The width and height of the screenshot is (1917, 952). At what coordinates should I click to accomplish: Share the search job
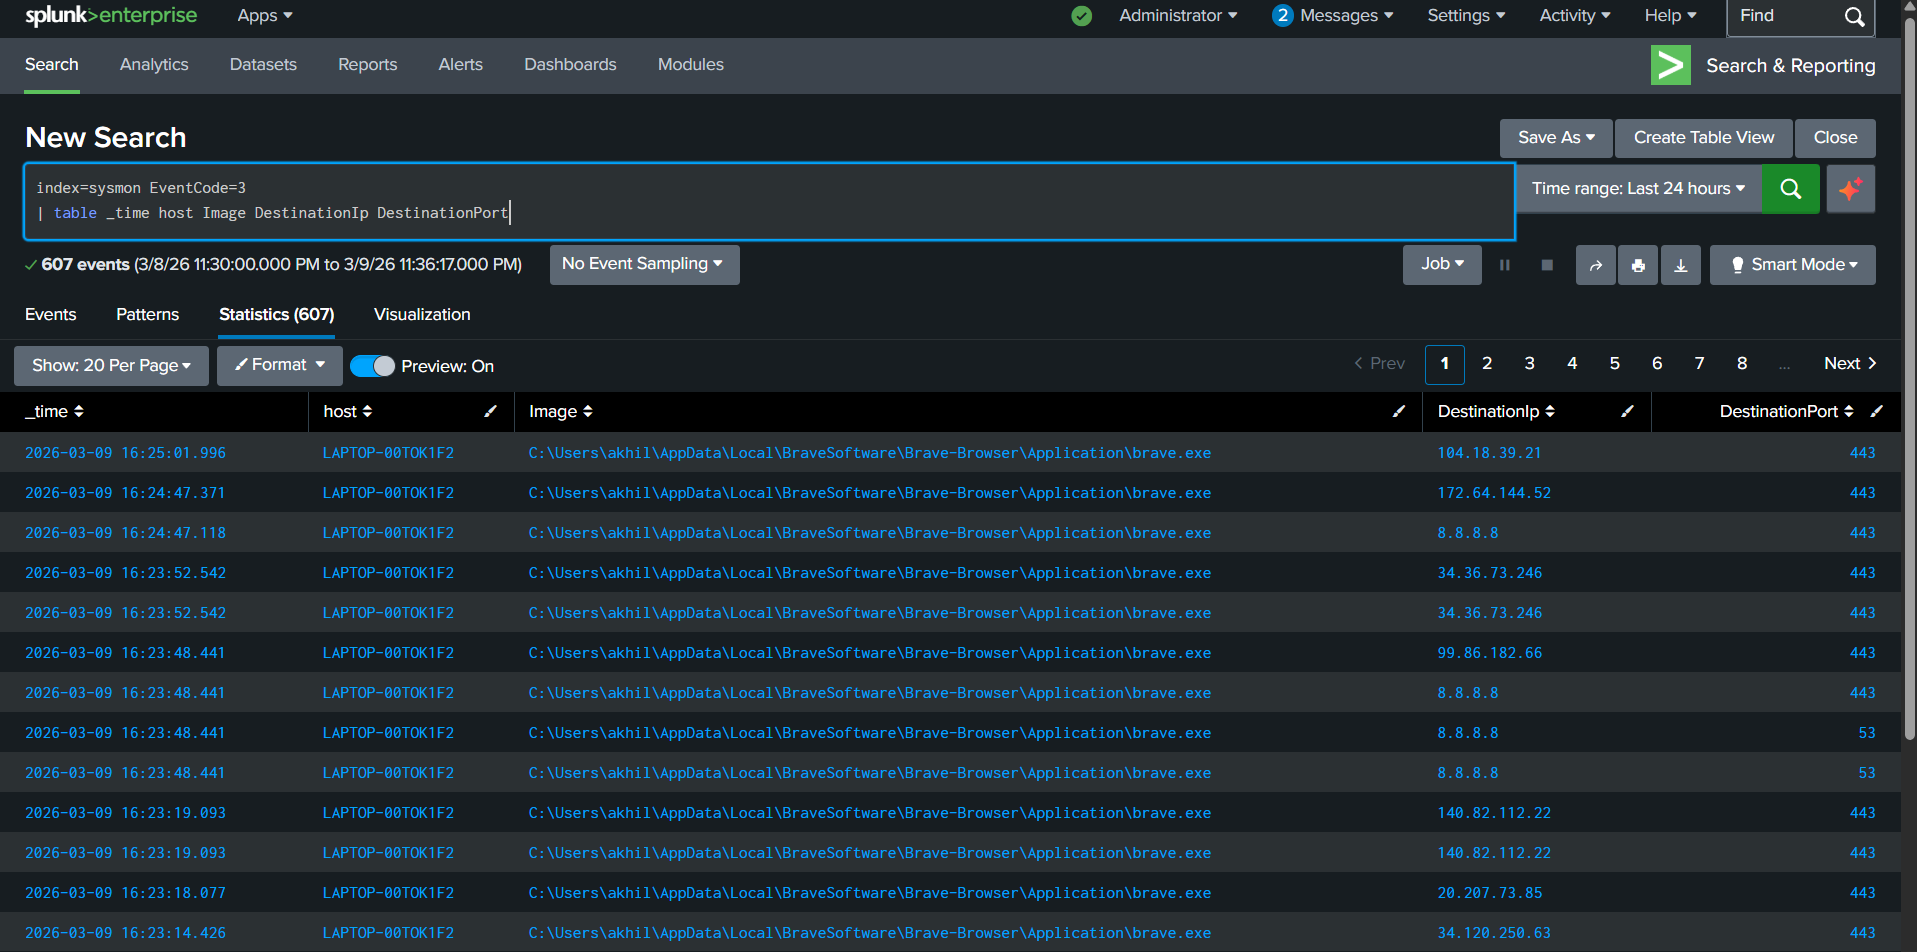1595,264
